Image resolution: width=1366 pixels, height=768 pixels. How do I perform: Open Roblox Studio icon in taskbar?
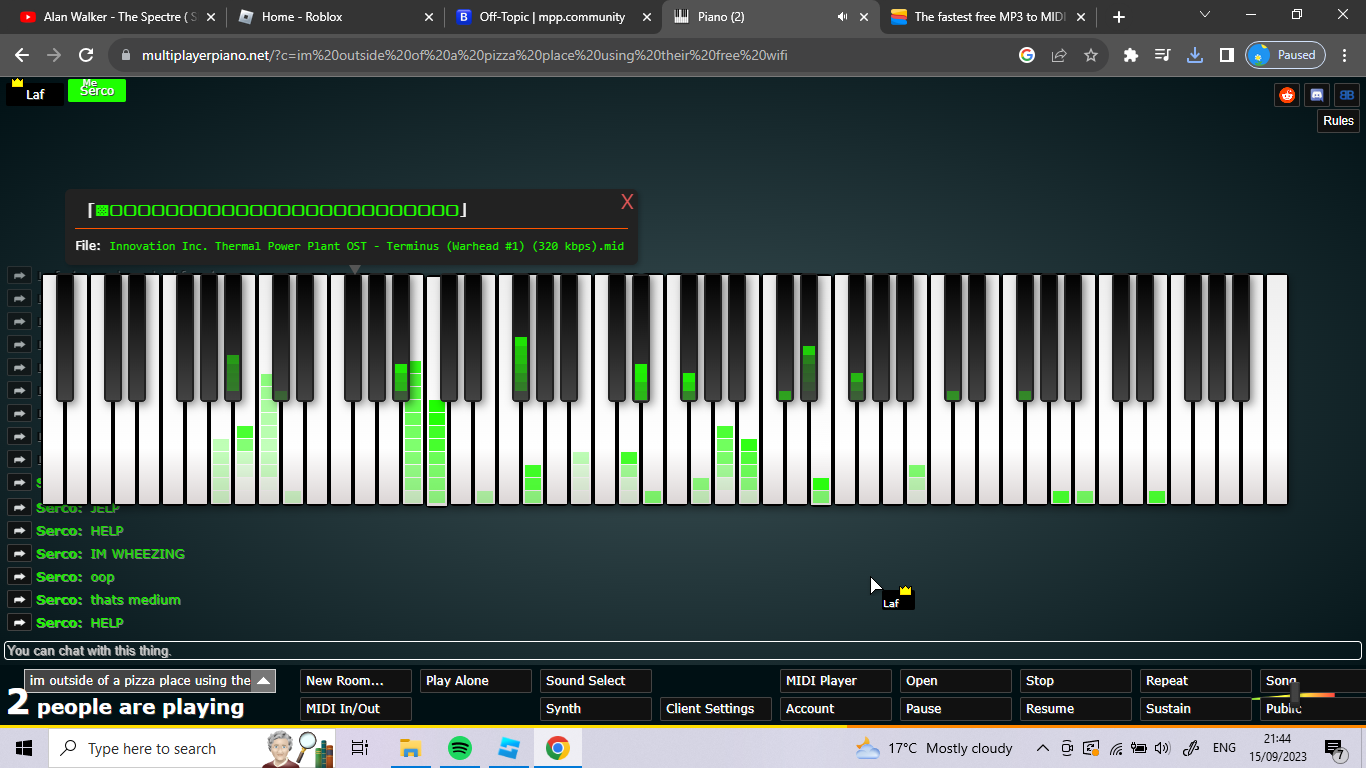pos(510,748)
